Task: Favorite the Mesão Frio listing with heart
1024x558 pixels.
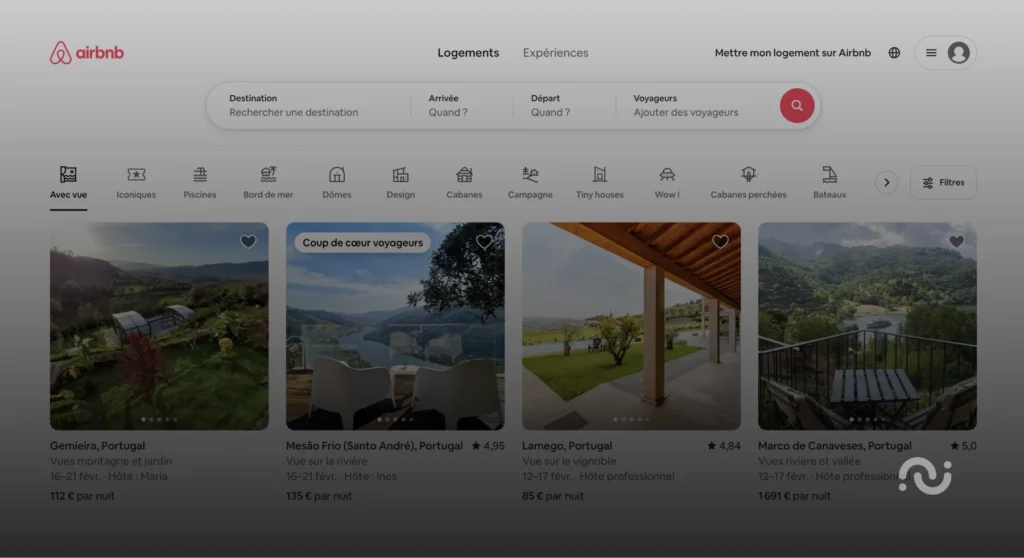Action: coord(484,242)
